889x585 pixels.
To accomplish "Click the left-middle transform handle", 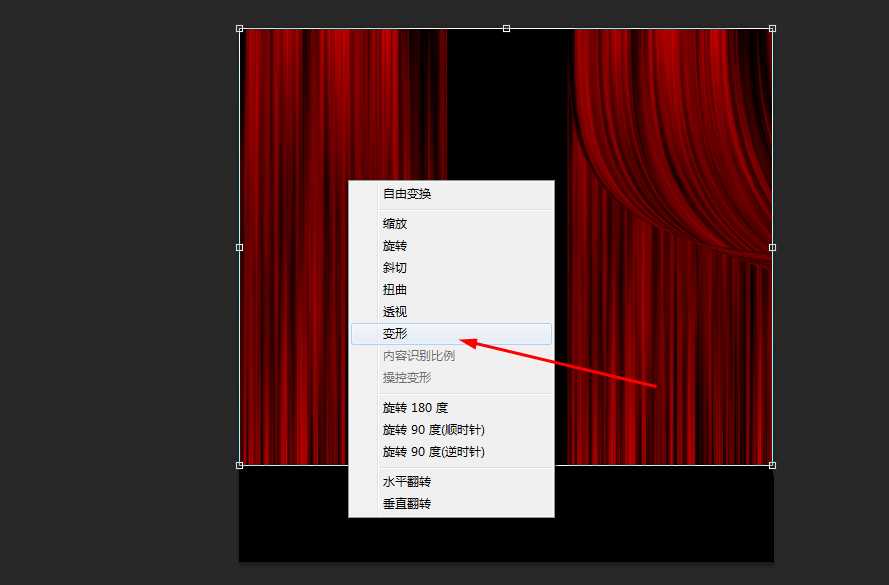I will coord(240,246).
